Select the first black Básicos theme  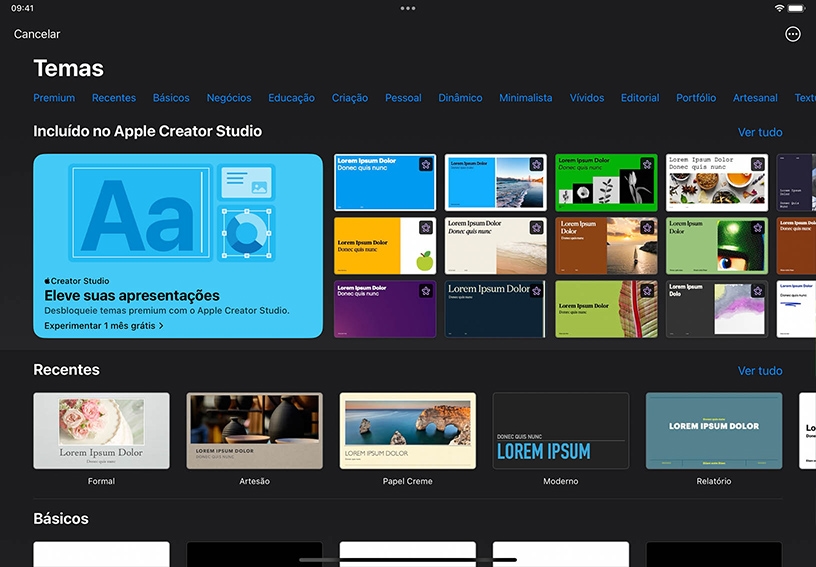click(x=254, y=554)
